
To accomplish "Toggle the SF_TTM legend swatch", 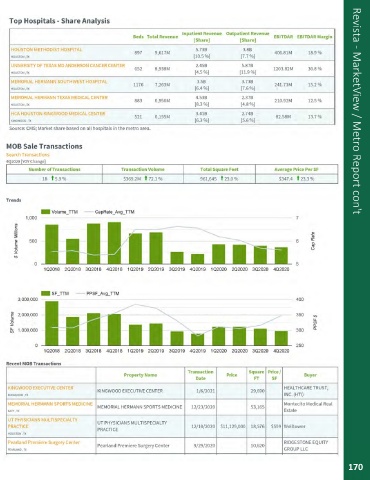I will 45,293.
